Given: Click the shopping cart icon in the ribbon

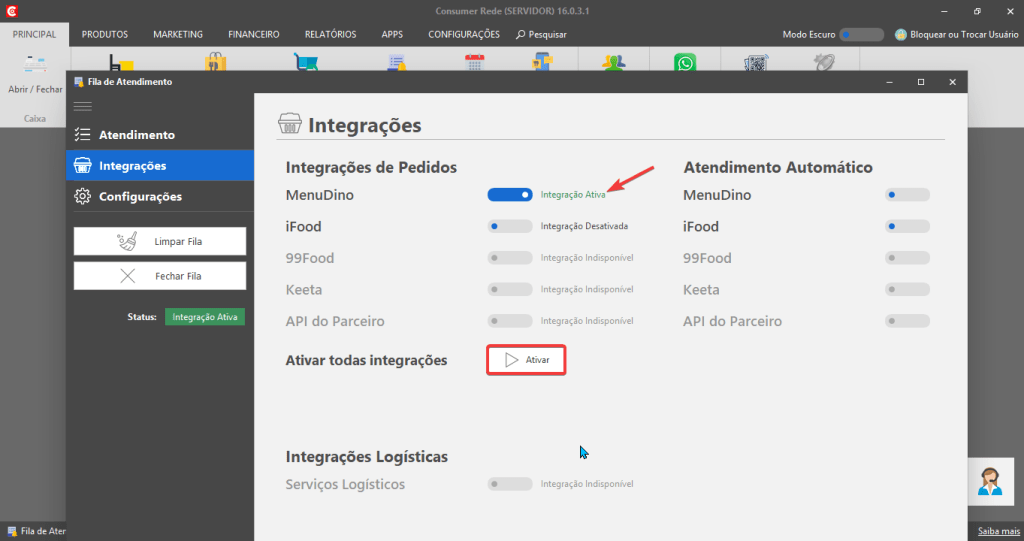Looking at the screenshot, I should (x=306, y=63).
